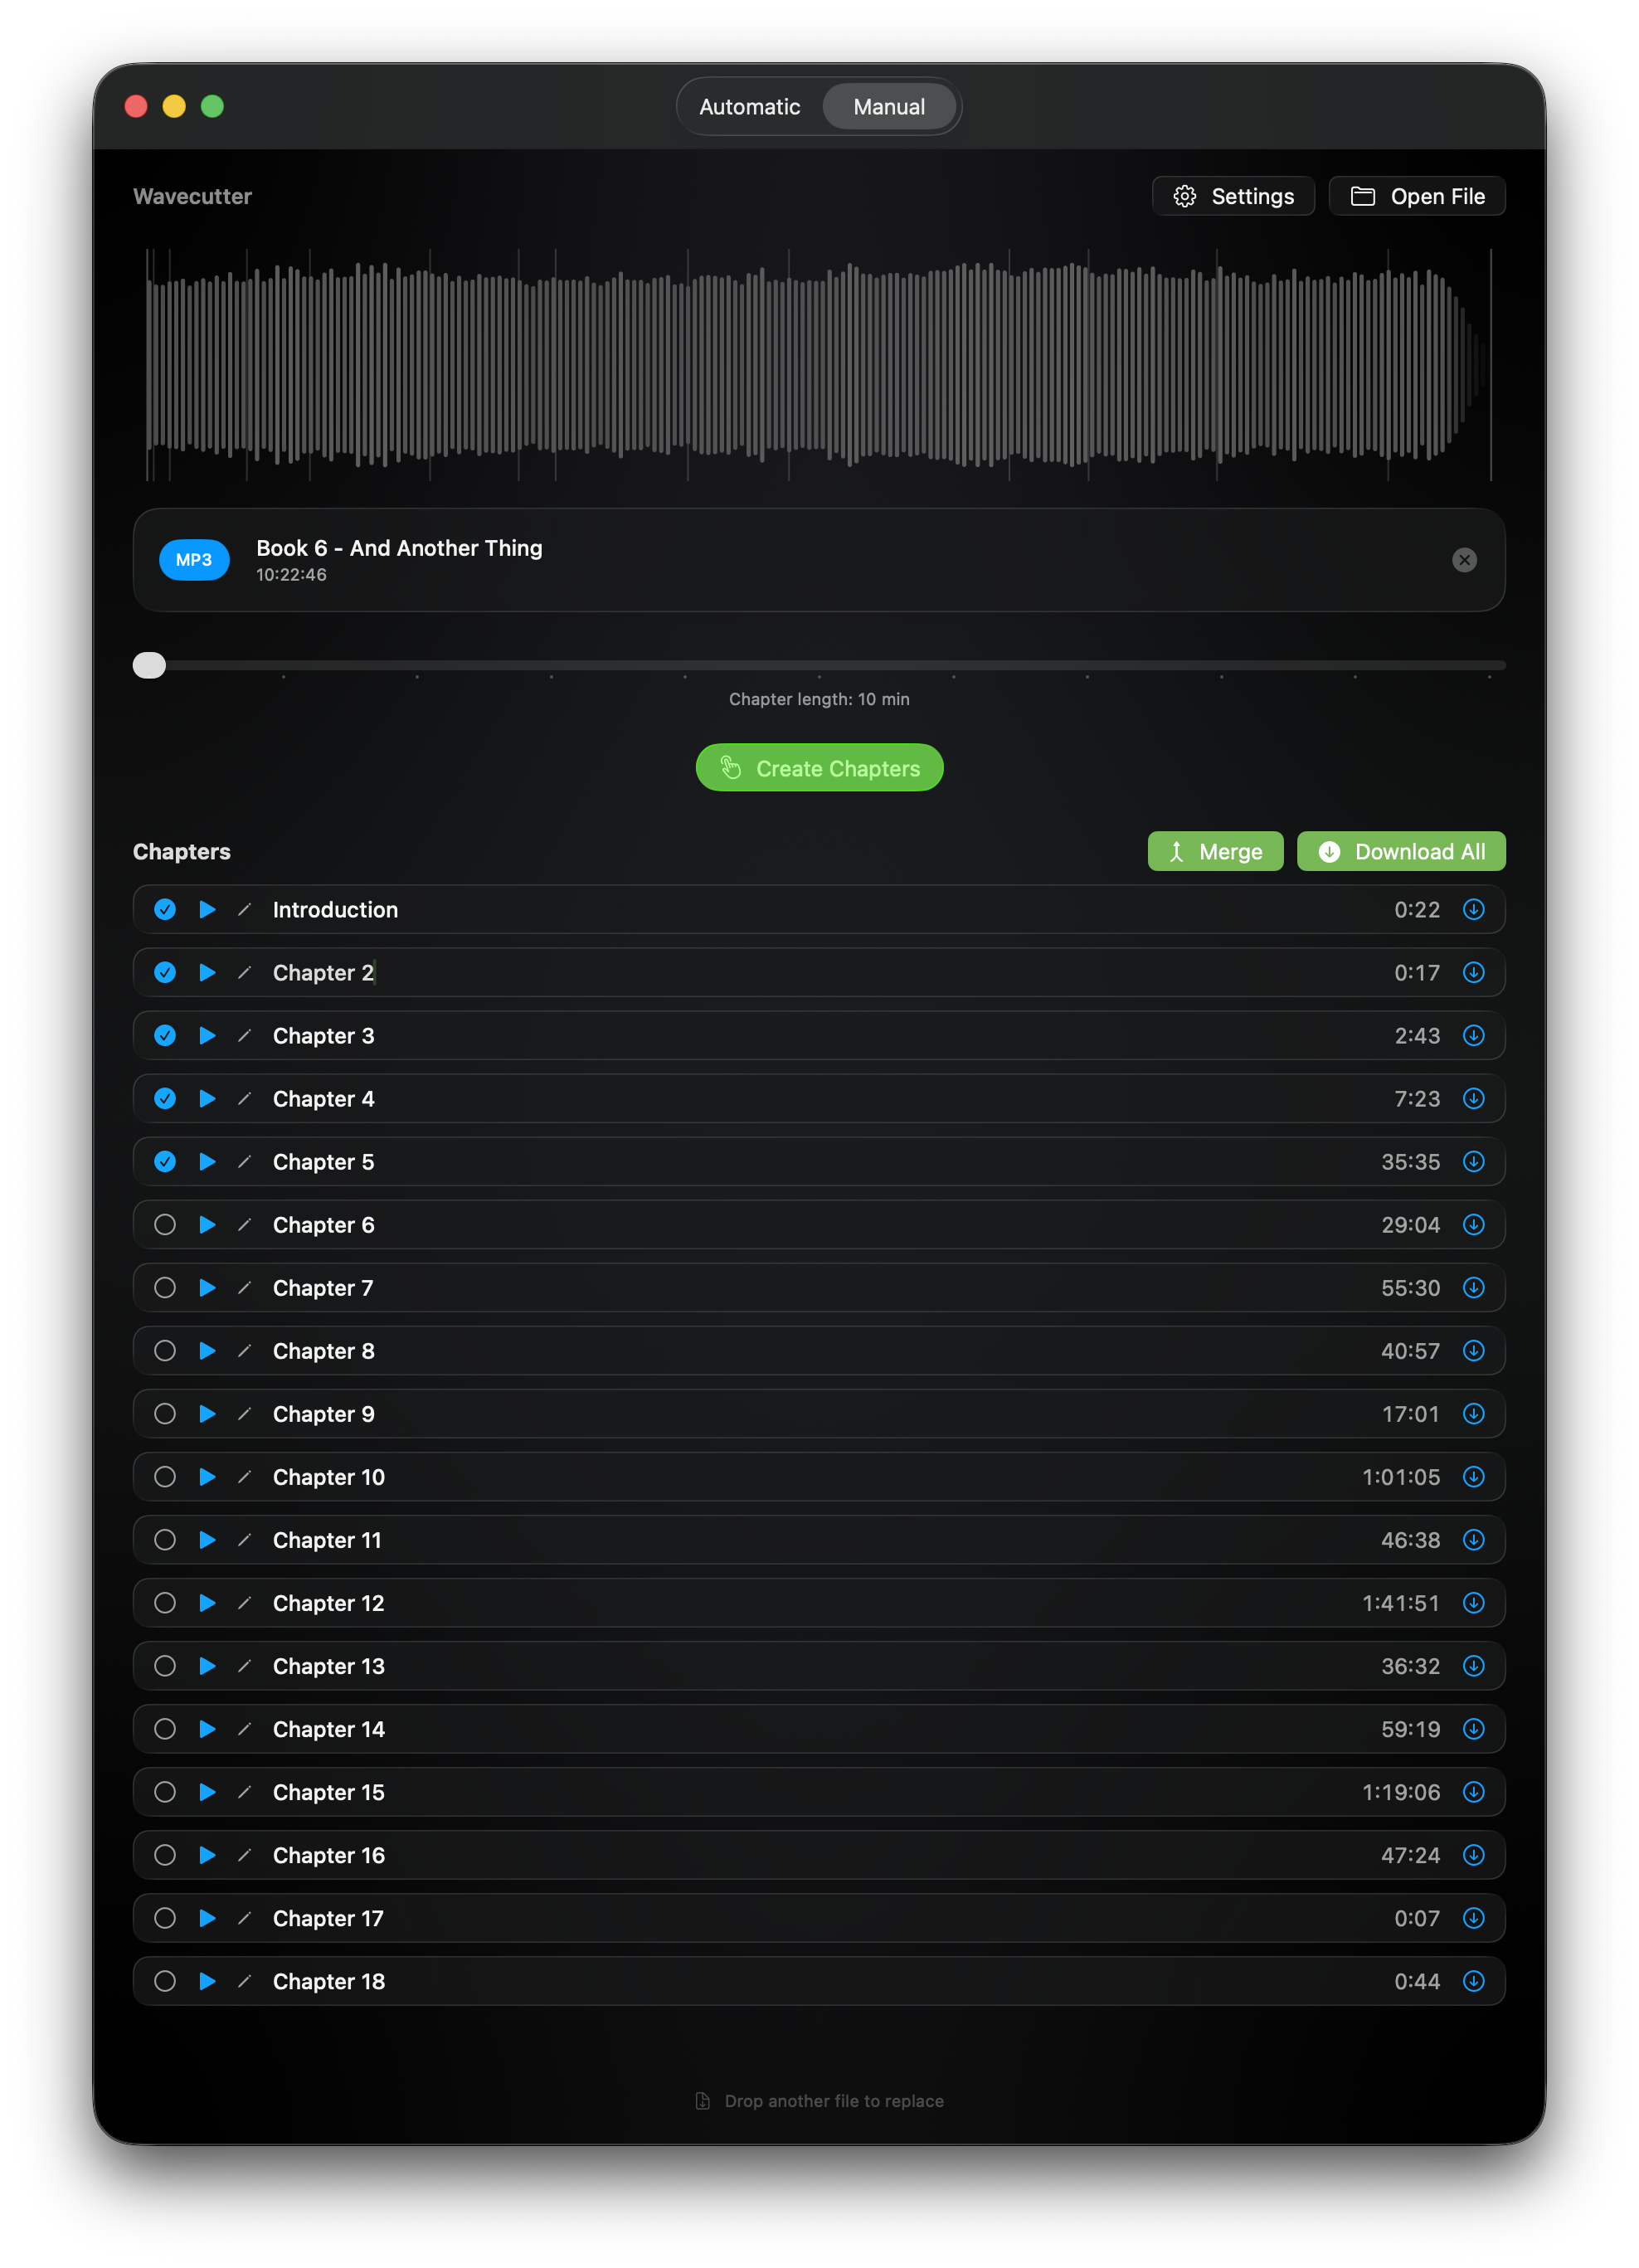Remove the loaded Book 6 file
1639x2268 pixels.
[1463, 560]
